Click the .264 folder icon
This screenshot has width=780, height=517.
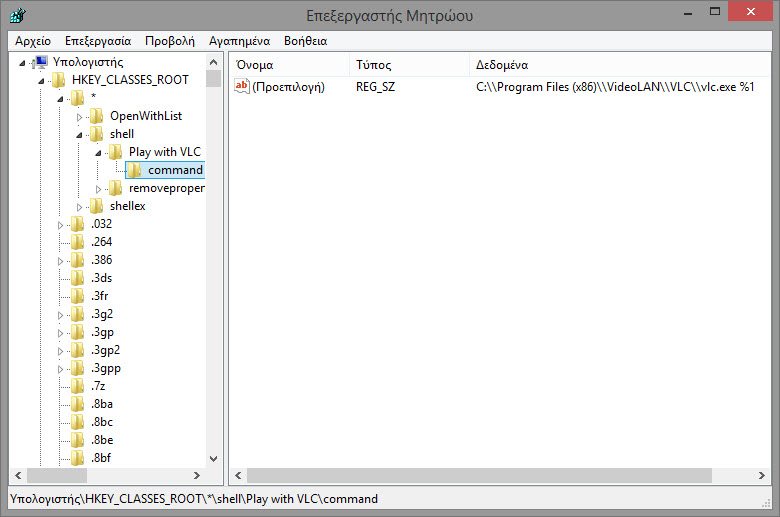[x=78, y=242]
